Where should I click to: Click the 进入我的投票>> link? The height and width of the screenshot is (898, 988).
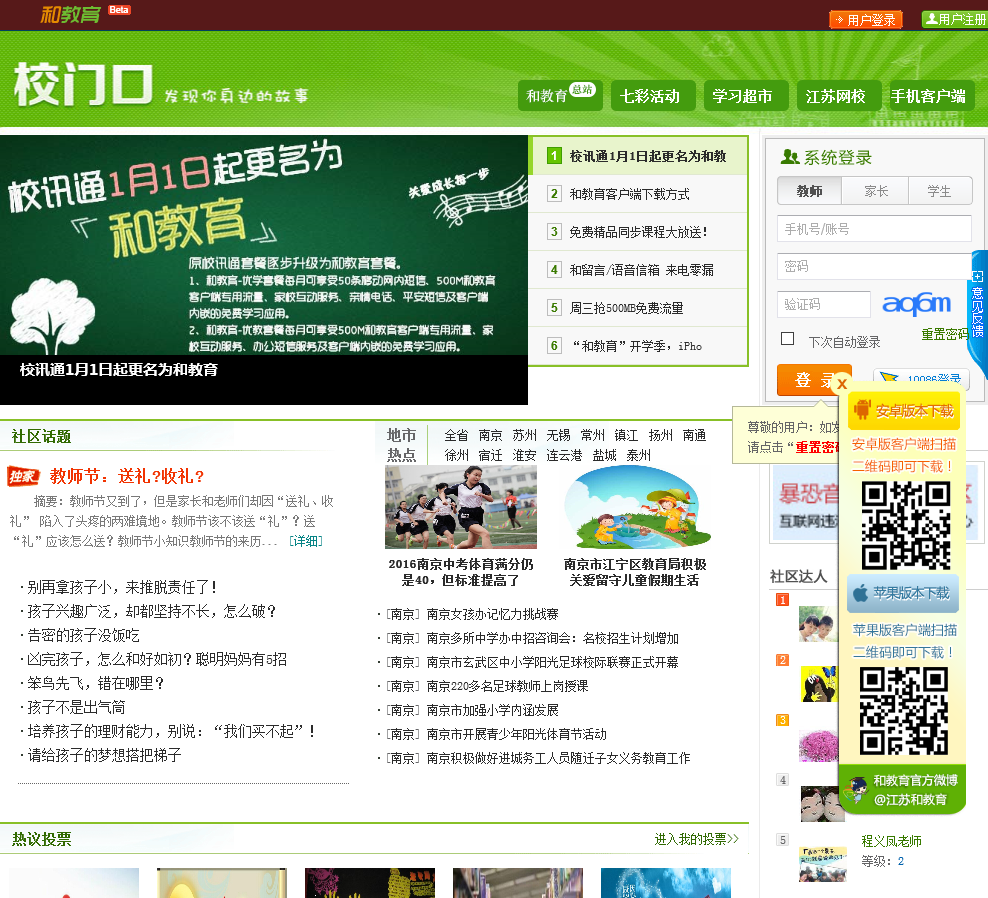click(x=696, y=839)
